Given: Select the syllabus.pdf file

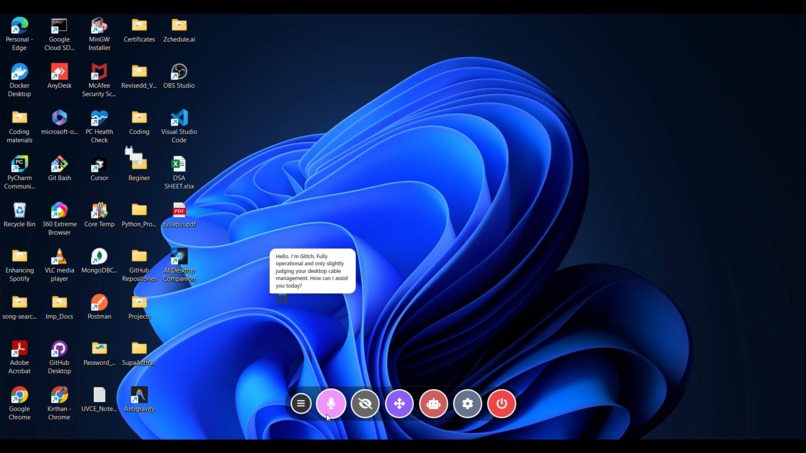Looking at the screenshot, I should [179, 215].
